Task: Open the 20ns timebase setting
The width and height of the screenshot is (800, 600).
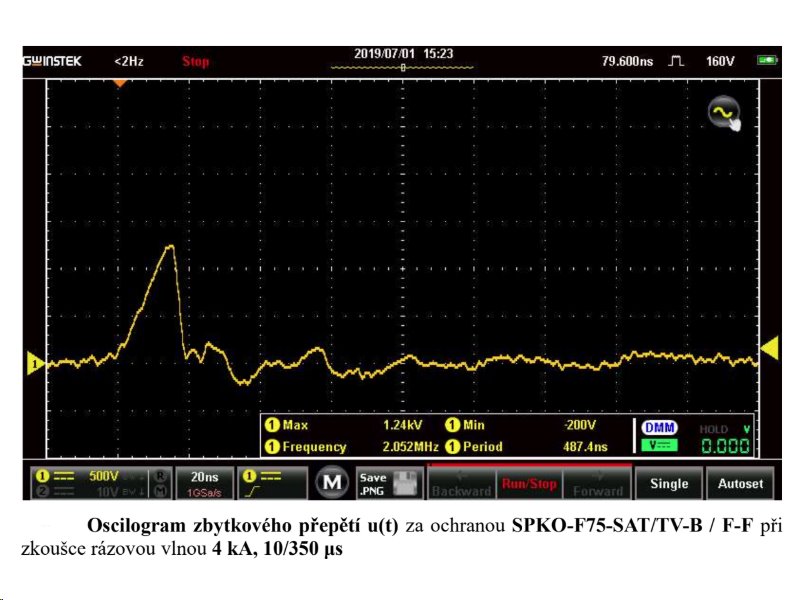Action: 205,483
